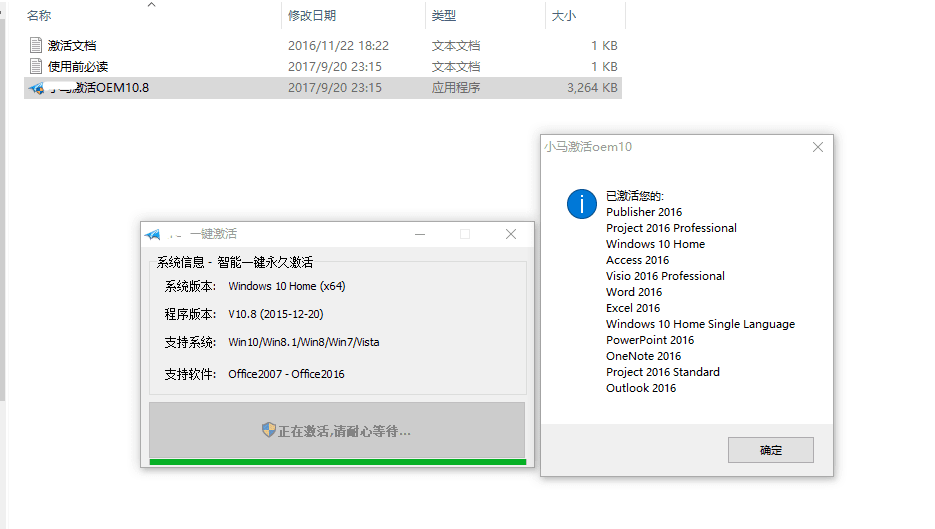Sort files by 类型 column header
The height and width of the screenshot is (529, 935).
point(444,16)
